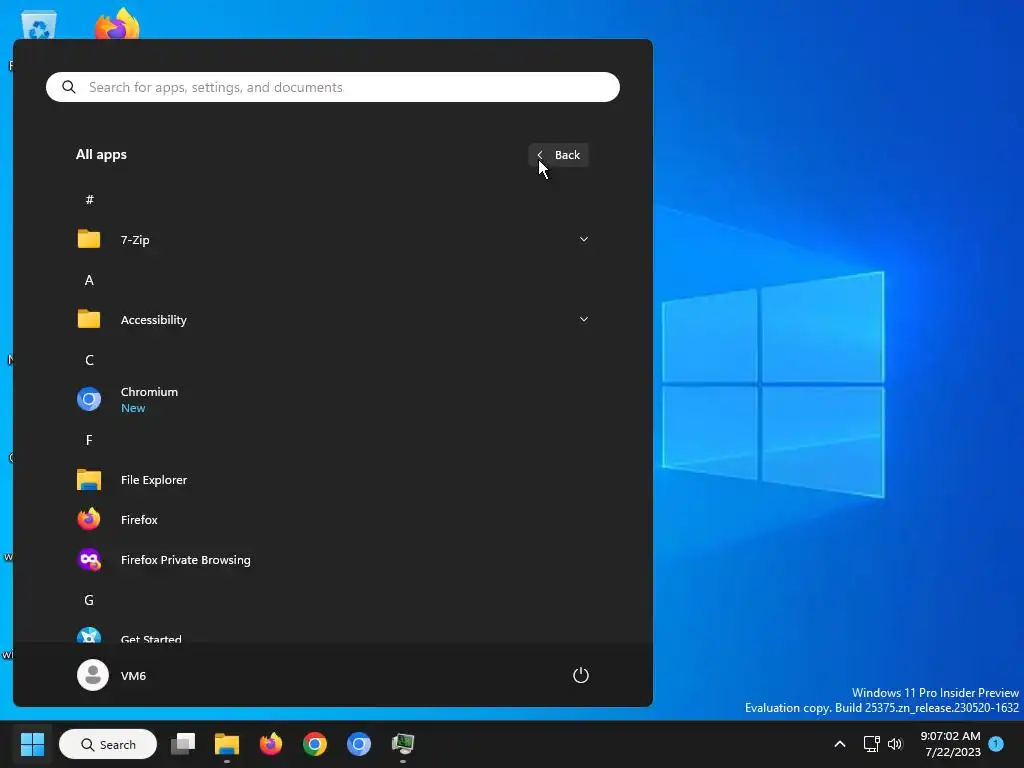This screenshot has height=768, width=1024.
Task: Show hidden system tray icons
Action: point(840,744)
